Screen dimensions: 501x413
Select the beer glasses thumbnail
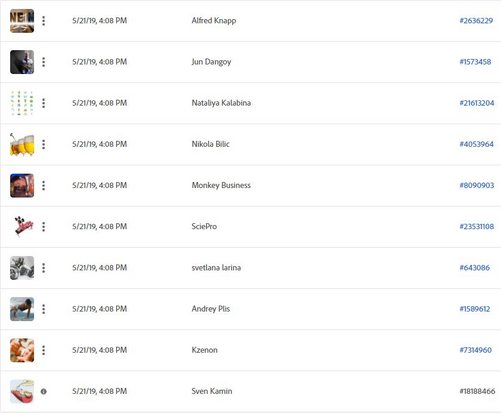(x=22, y=144)
